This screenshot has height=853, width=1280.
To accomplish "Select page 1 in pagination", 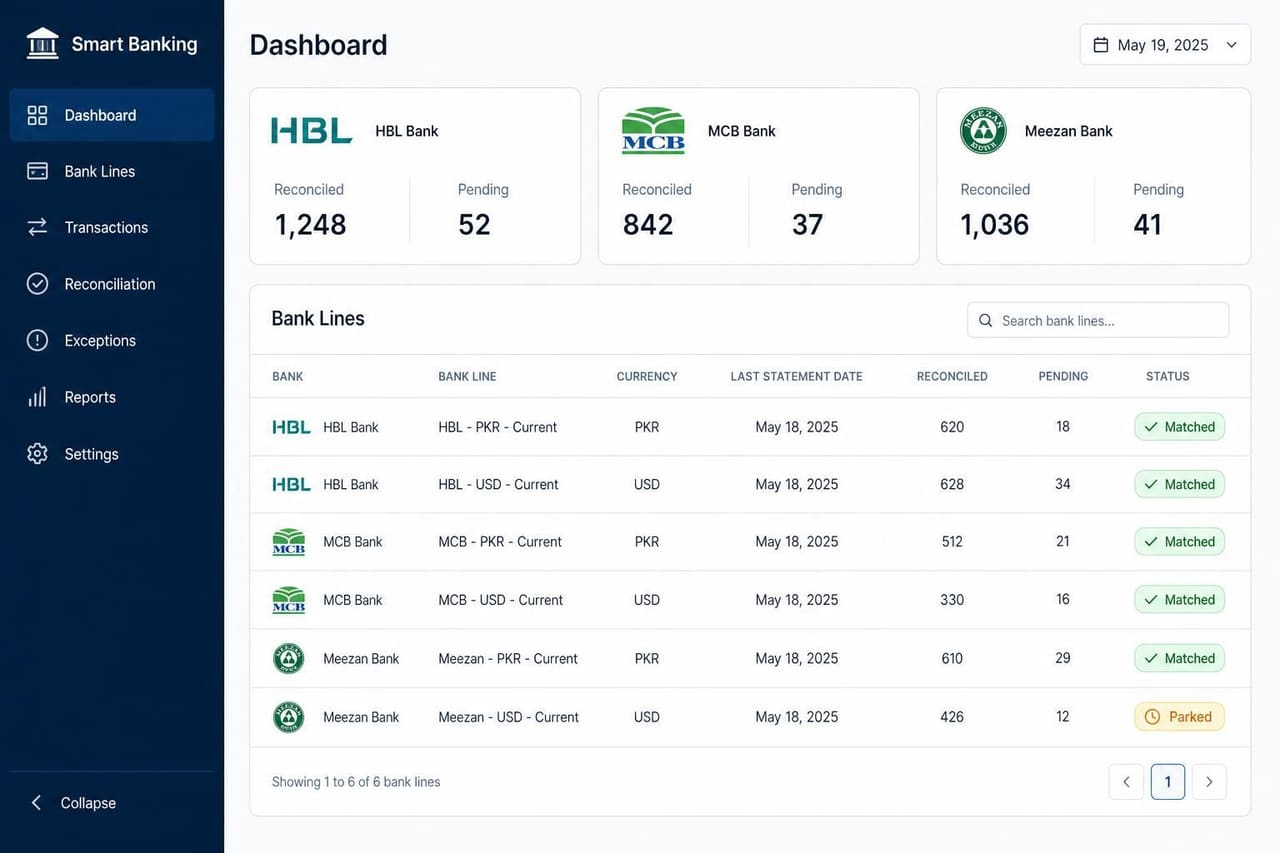I will click(x=1168, y=782).
